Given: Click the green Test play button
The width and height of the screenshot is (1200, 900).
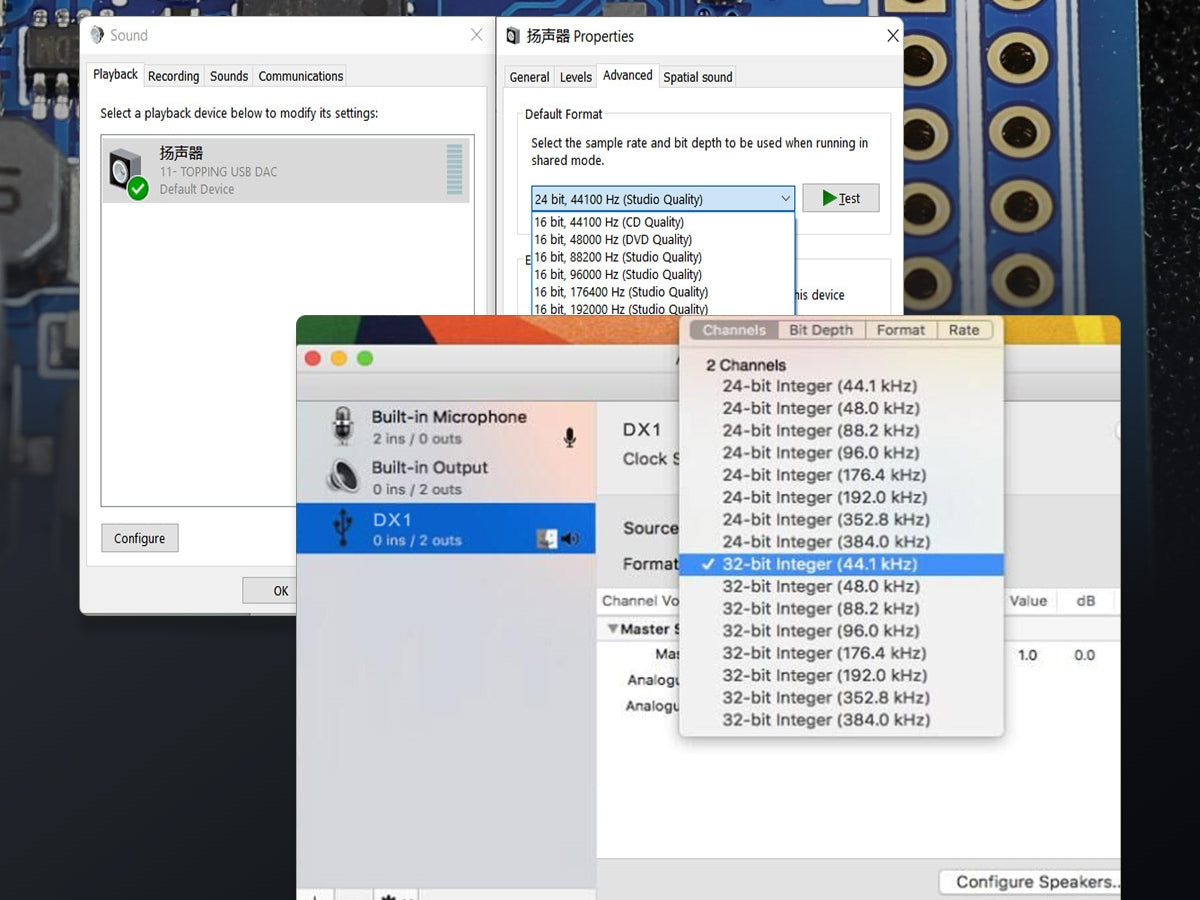Looking at the screenshot, I should click(840, 198).
